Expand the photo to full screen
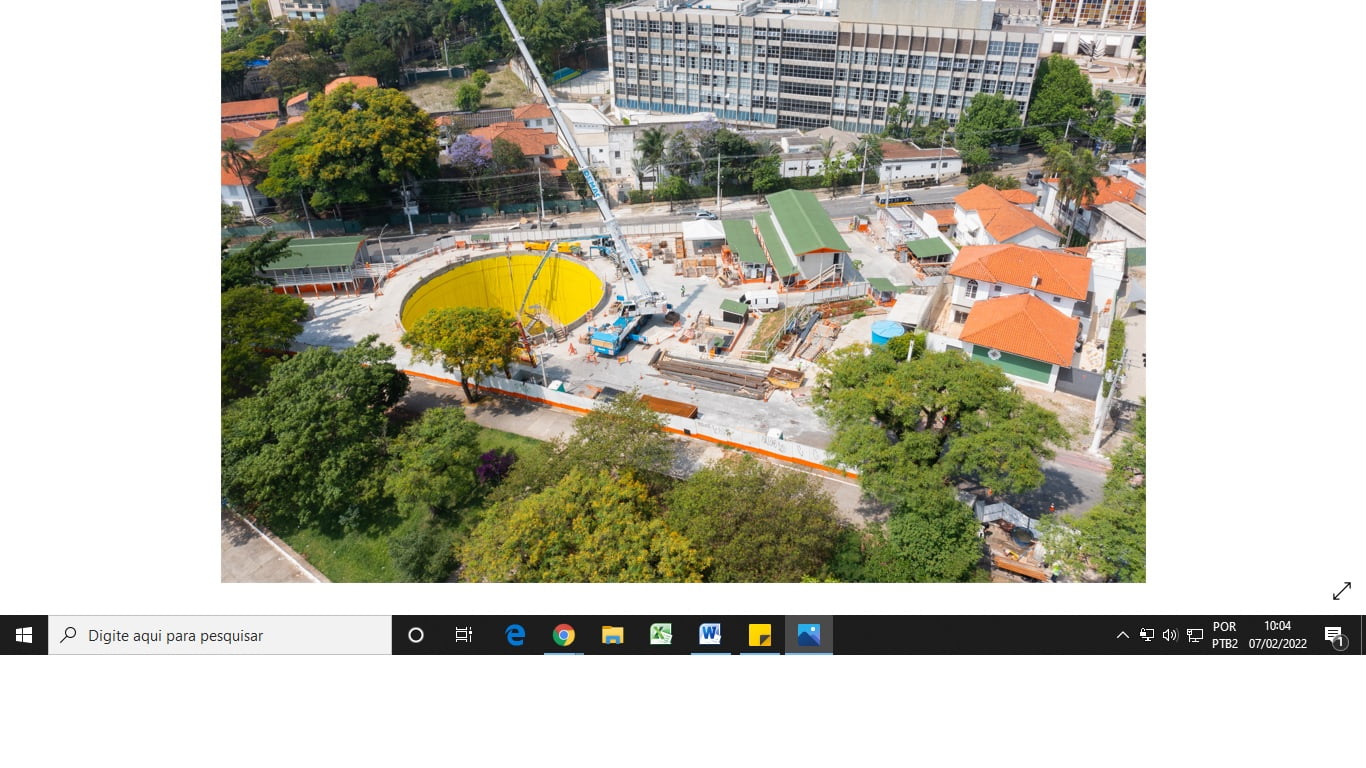The height and width of the screenshot is (768, 1366). (1341, 591)
